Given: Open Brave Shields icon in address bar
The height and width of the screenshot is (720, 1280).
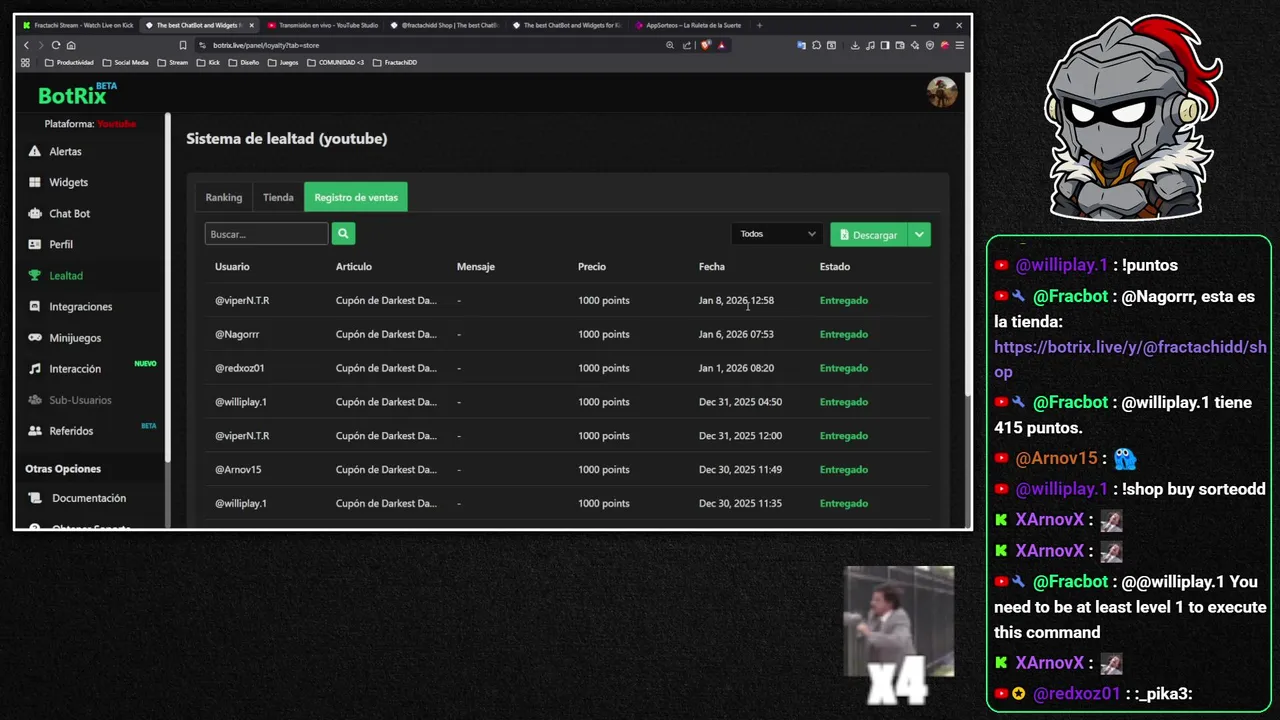Looking at the screenshot, I should pyautogui.click(x=706, y=45).
